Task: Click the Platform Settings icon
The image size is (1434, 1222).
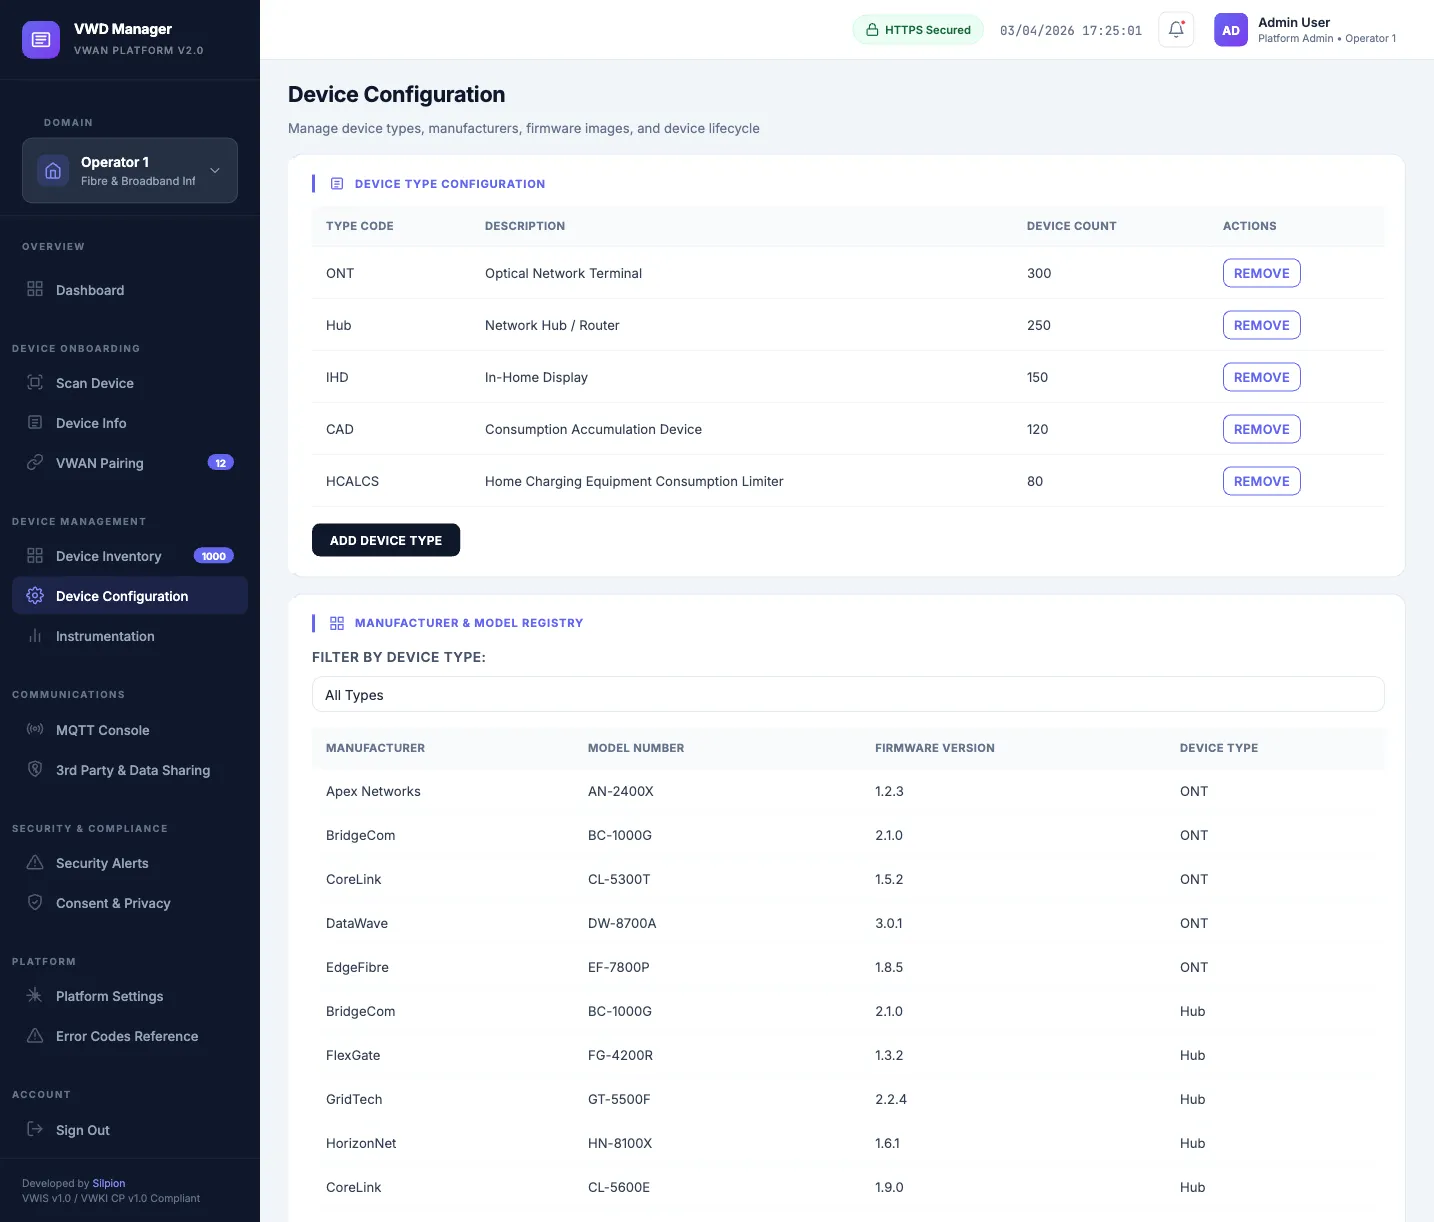Action: [35, 996]
